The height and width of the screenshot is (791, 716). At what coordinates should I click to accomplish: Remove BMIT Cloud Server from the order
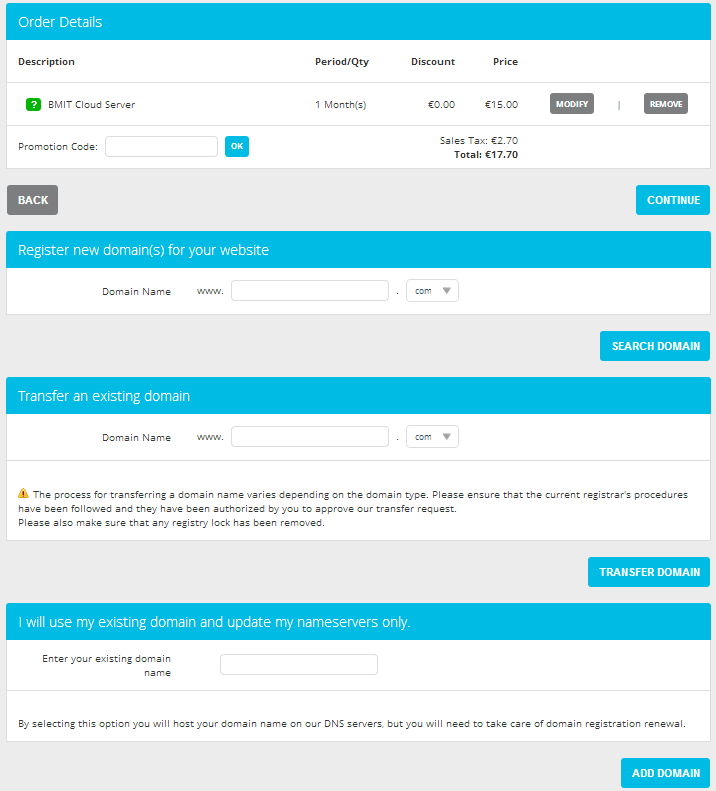(x=666, y=104)
